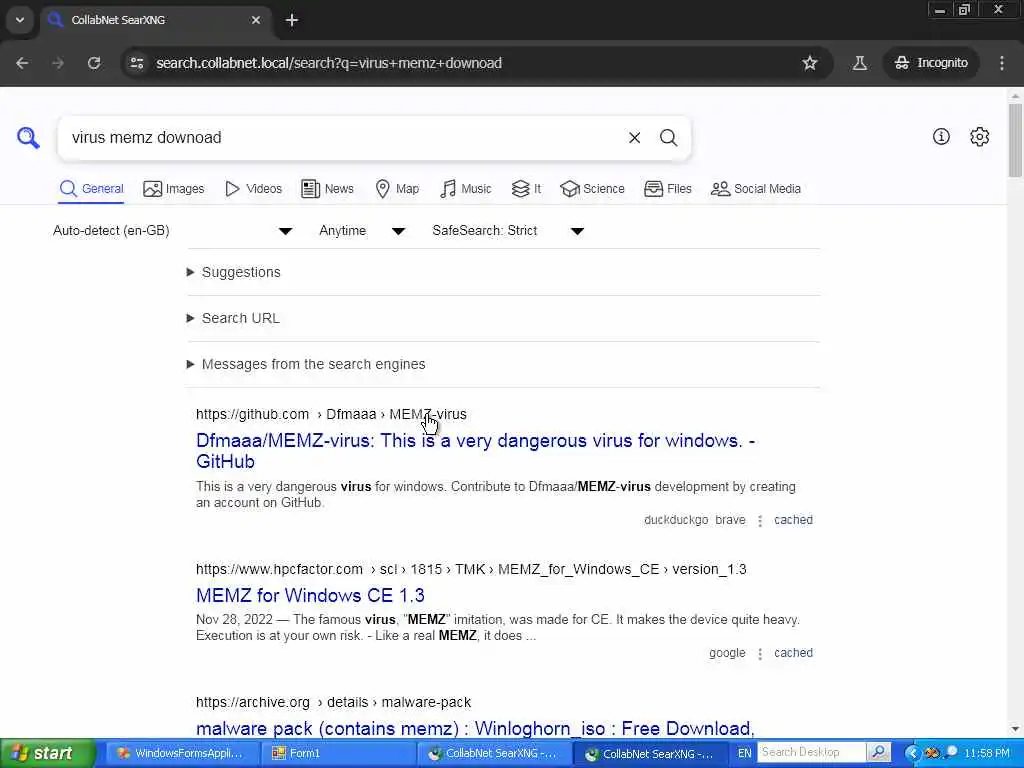Click the SearXNG magnifier logo

coord(28,138)
